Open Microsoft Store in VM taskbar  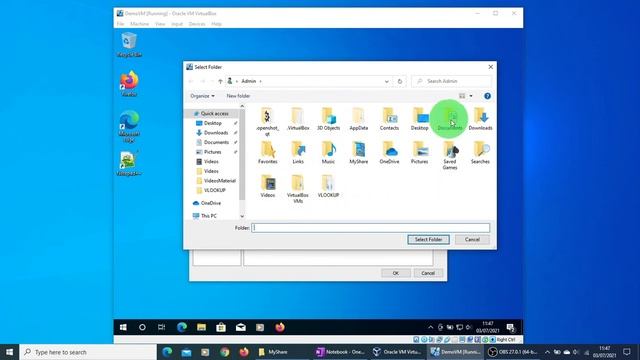[221, 327]
